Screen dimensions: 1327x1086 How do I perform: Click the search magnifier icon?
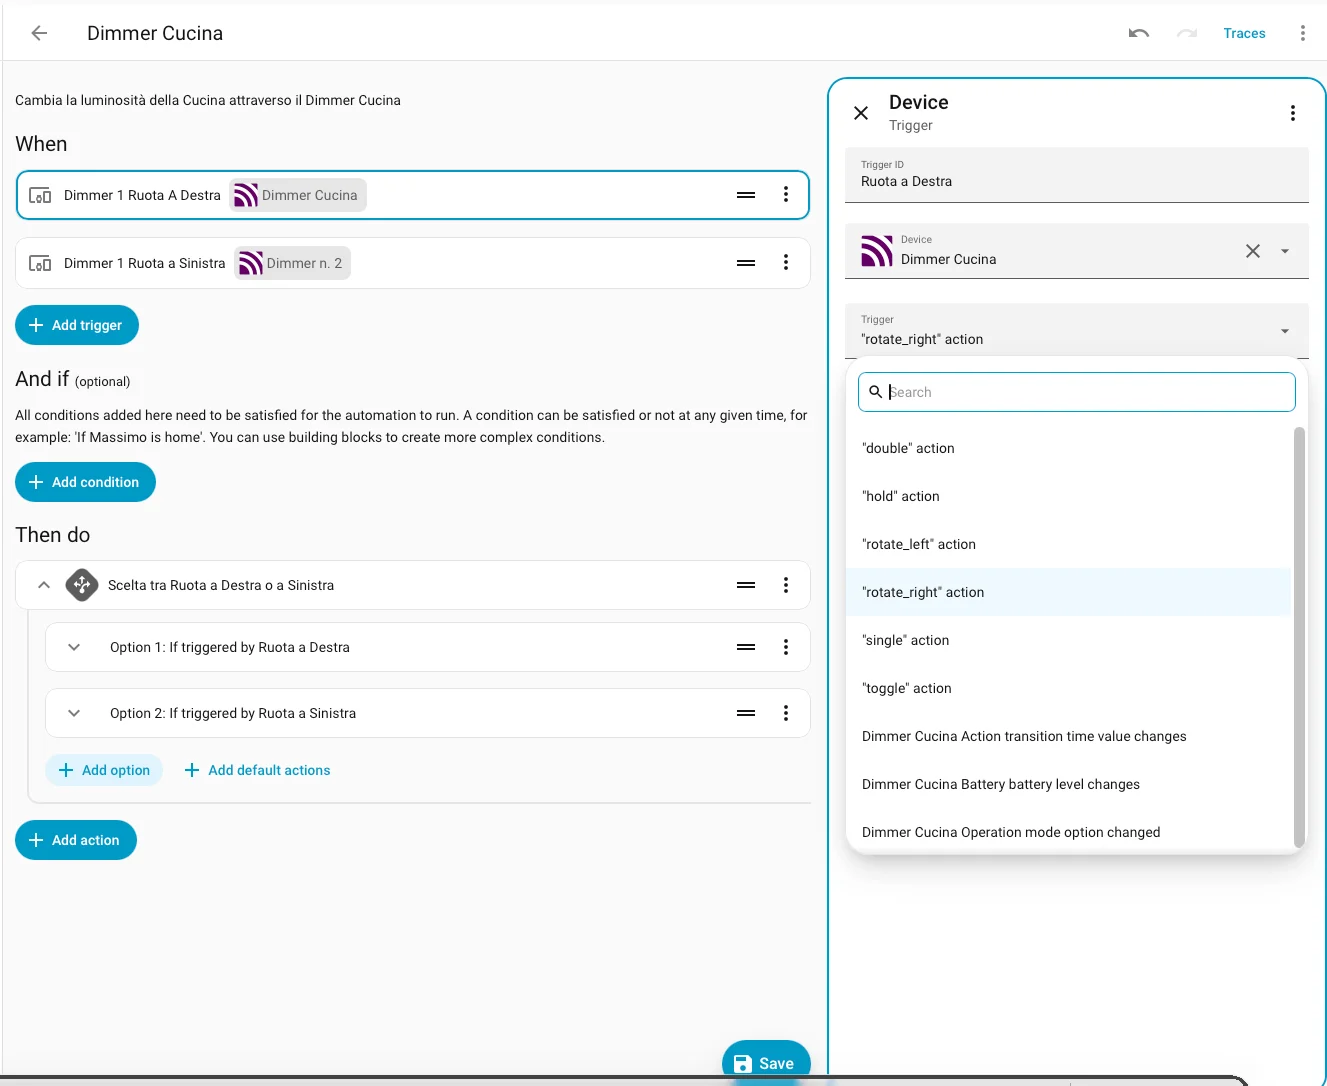pos(876,392)
